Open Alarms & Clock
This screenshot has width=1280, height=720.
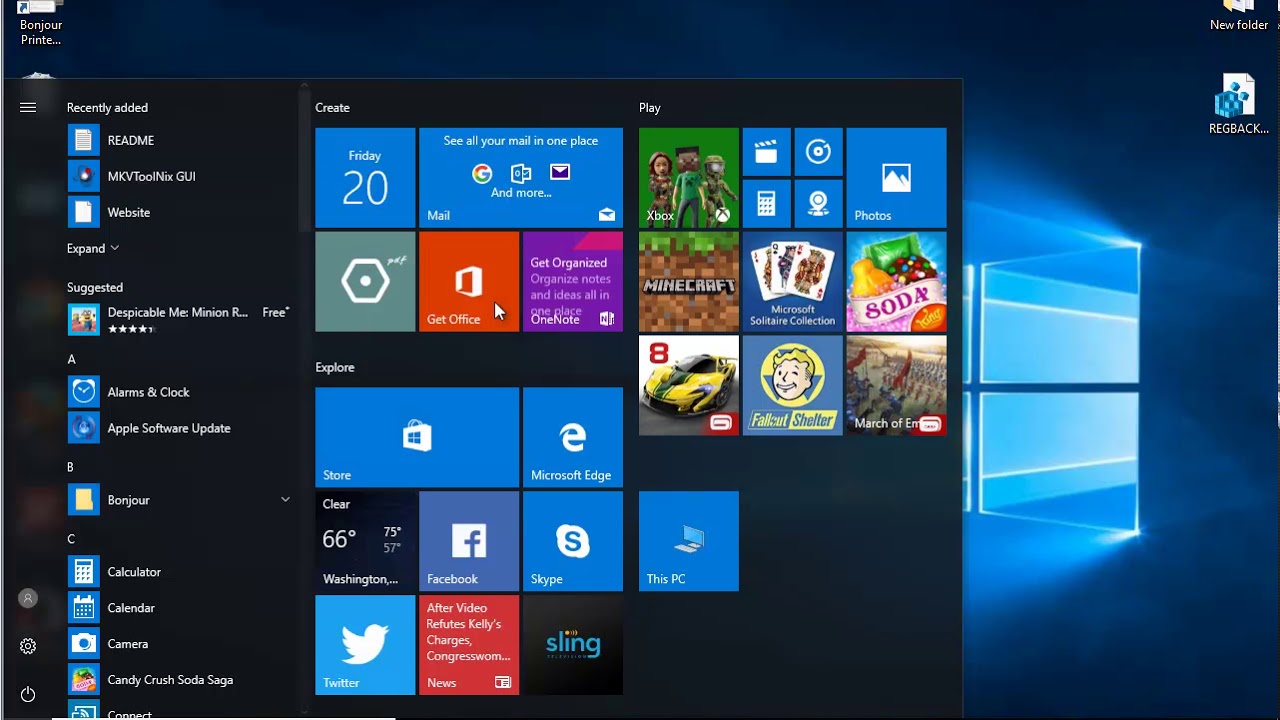(180, 392)
